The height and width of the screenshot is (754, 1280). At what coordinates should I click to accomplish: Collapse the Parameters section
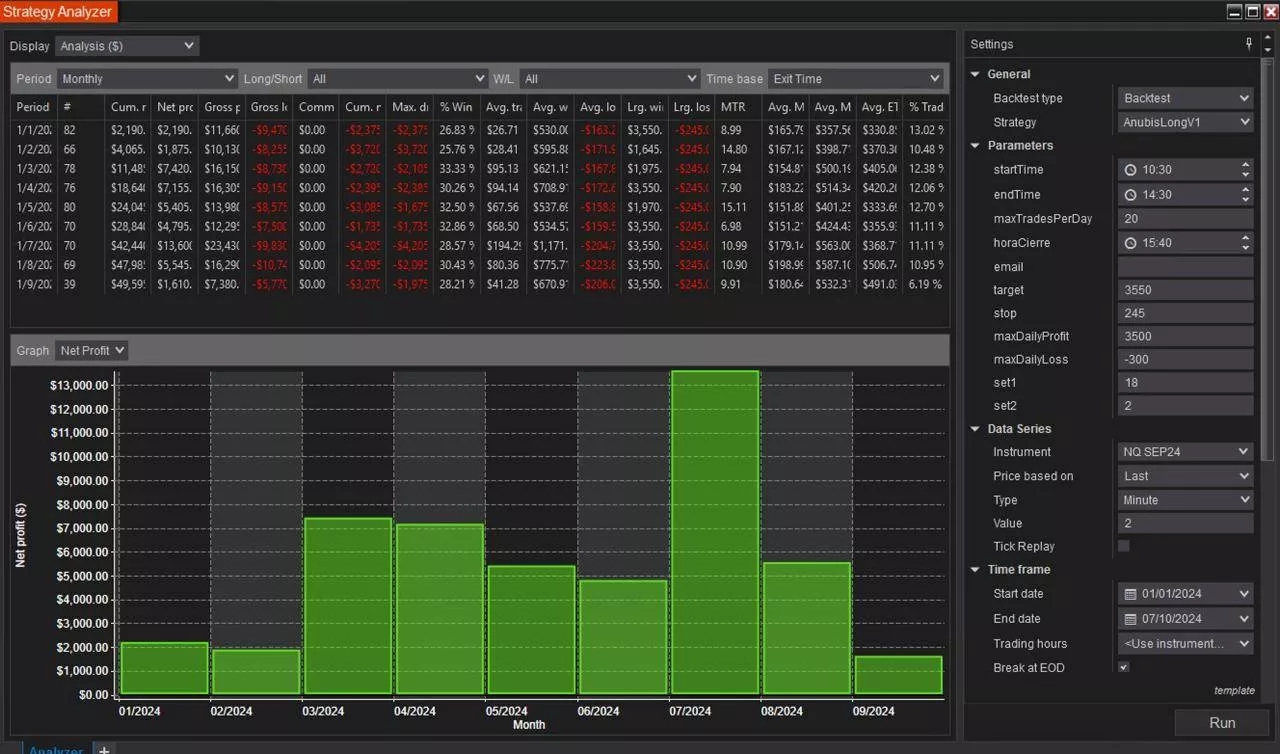point(975,146)
